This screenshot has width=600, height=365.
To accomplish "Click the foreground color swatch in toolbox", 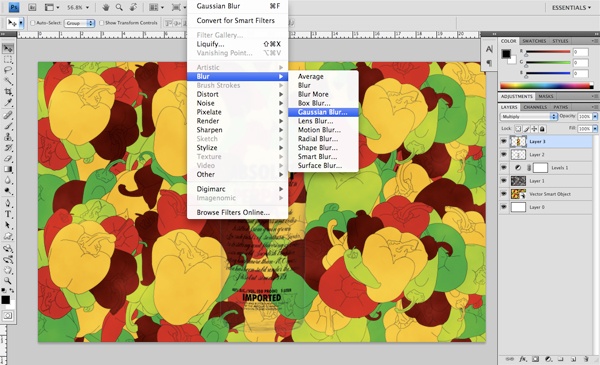I will pos(5,300).
